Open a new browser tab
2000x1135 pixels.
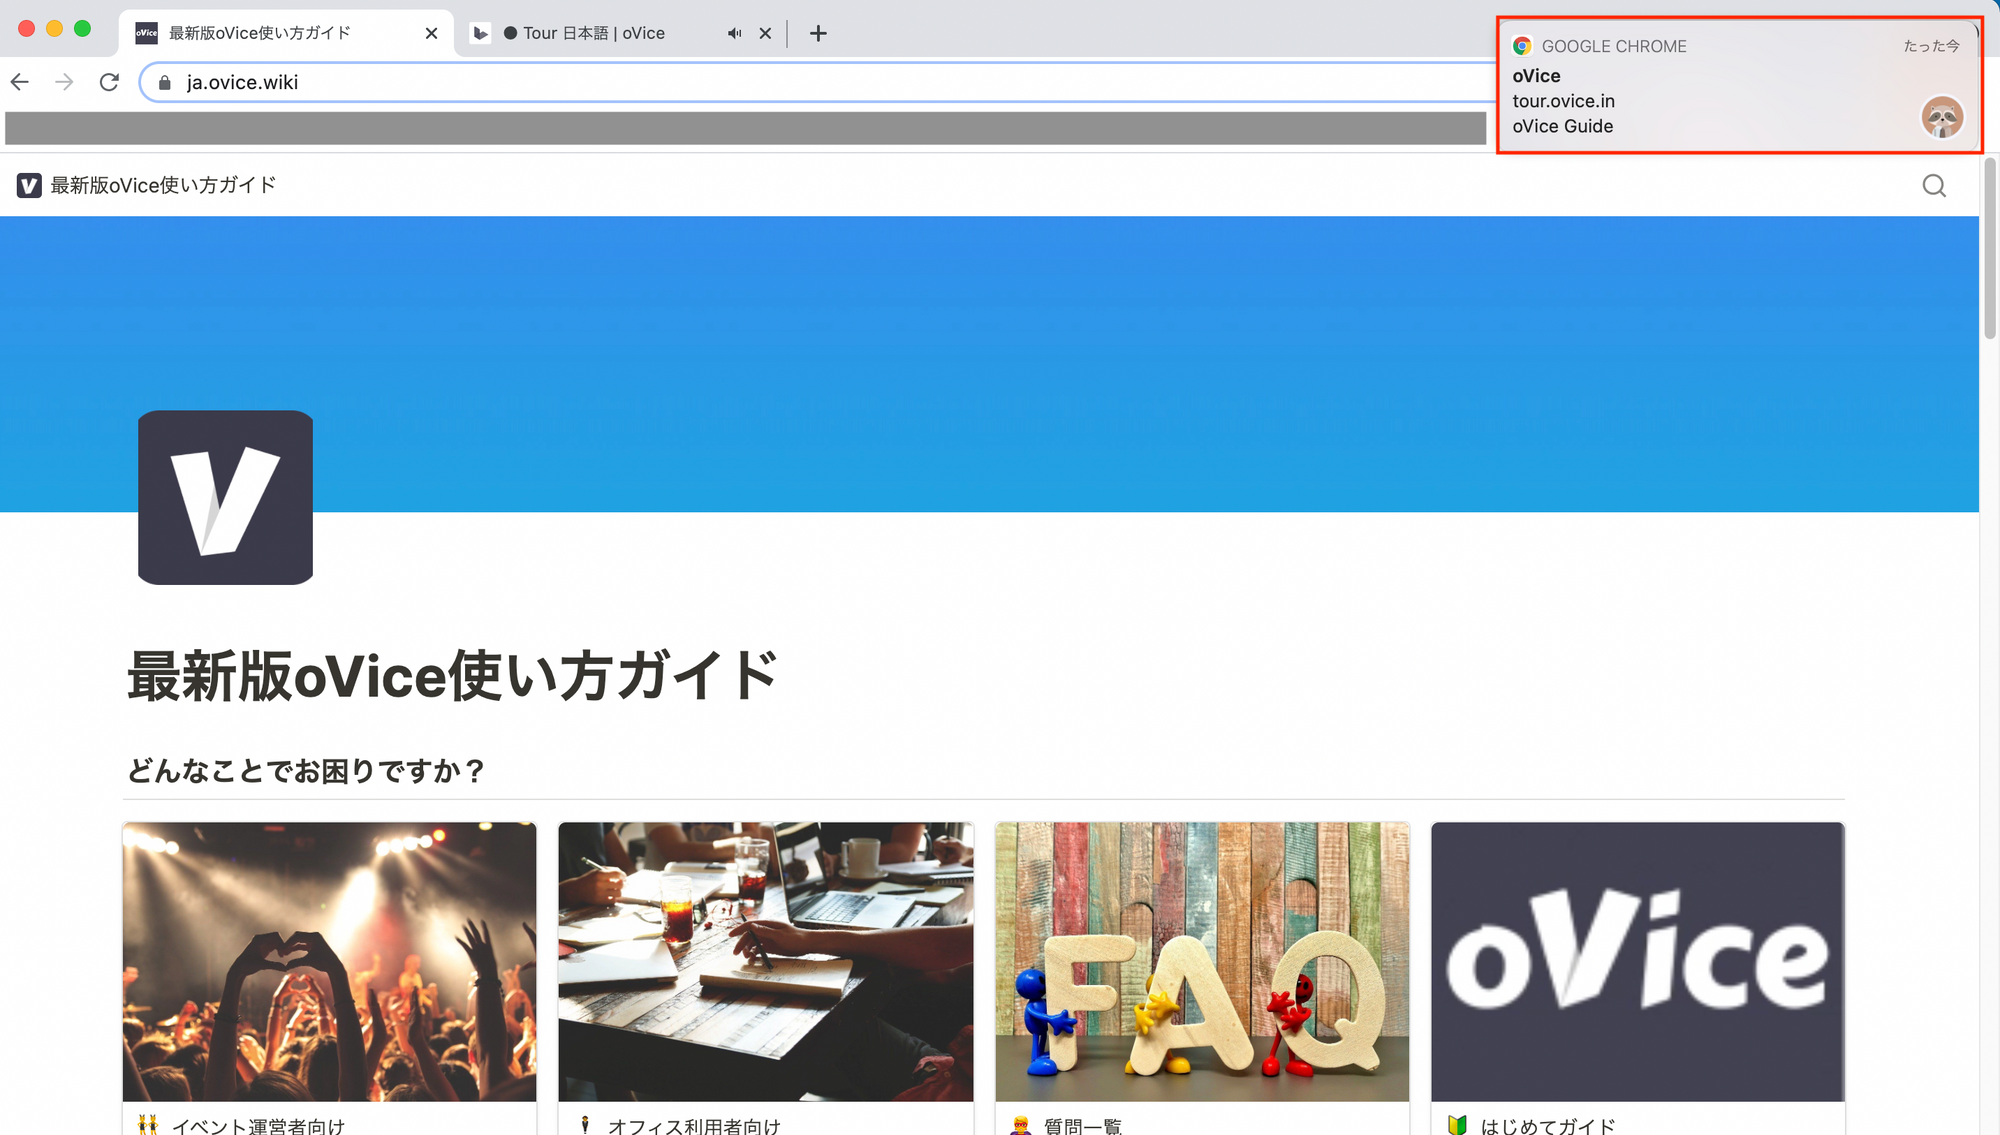818,33
